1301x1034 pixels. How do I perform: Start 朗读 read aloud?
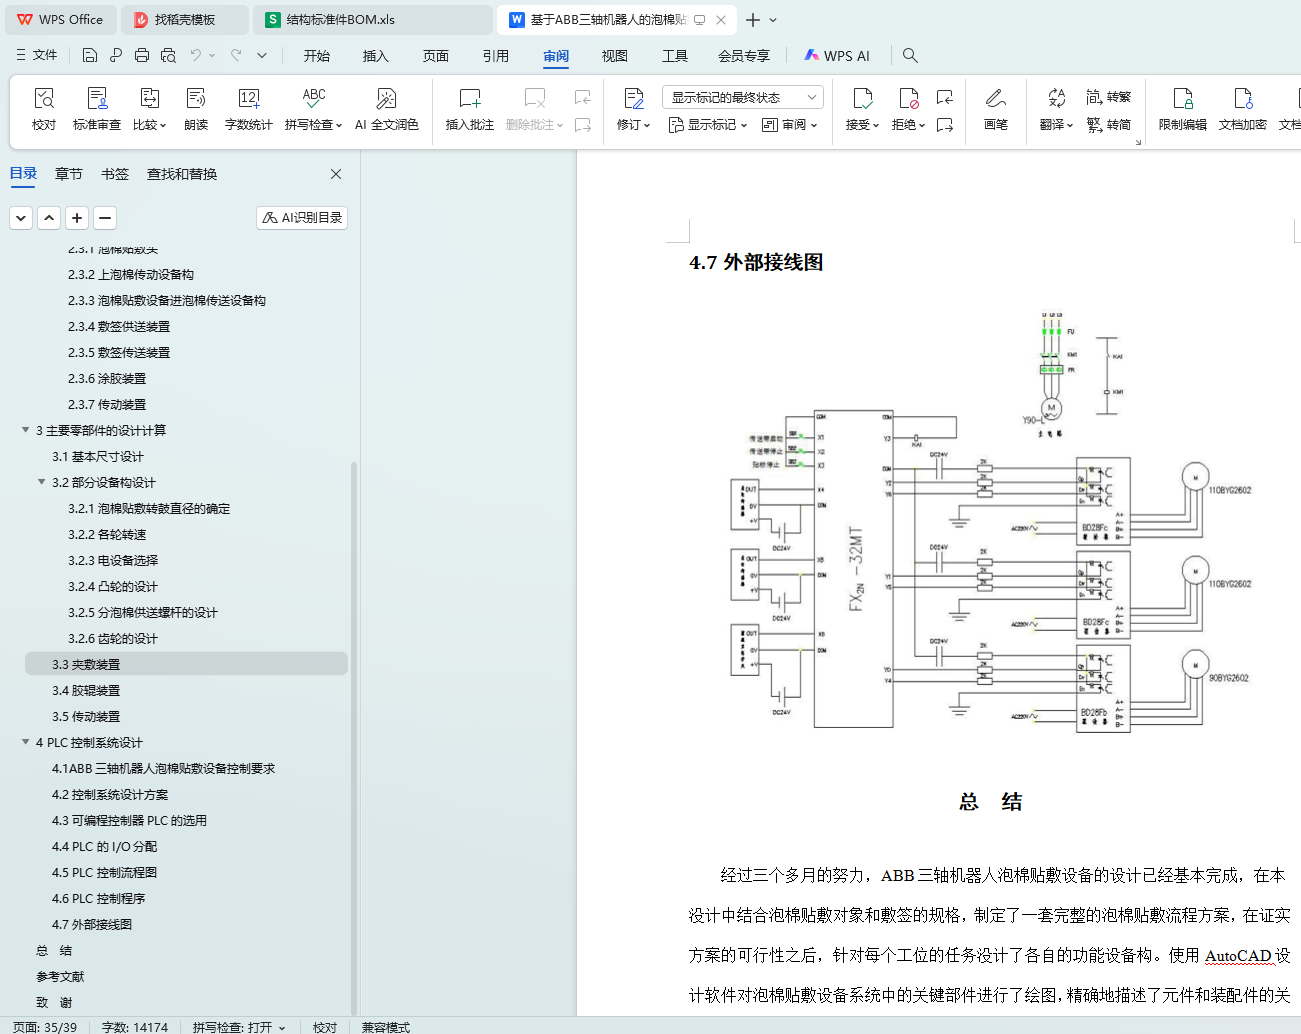(196, 109)
